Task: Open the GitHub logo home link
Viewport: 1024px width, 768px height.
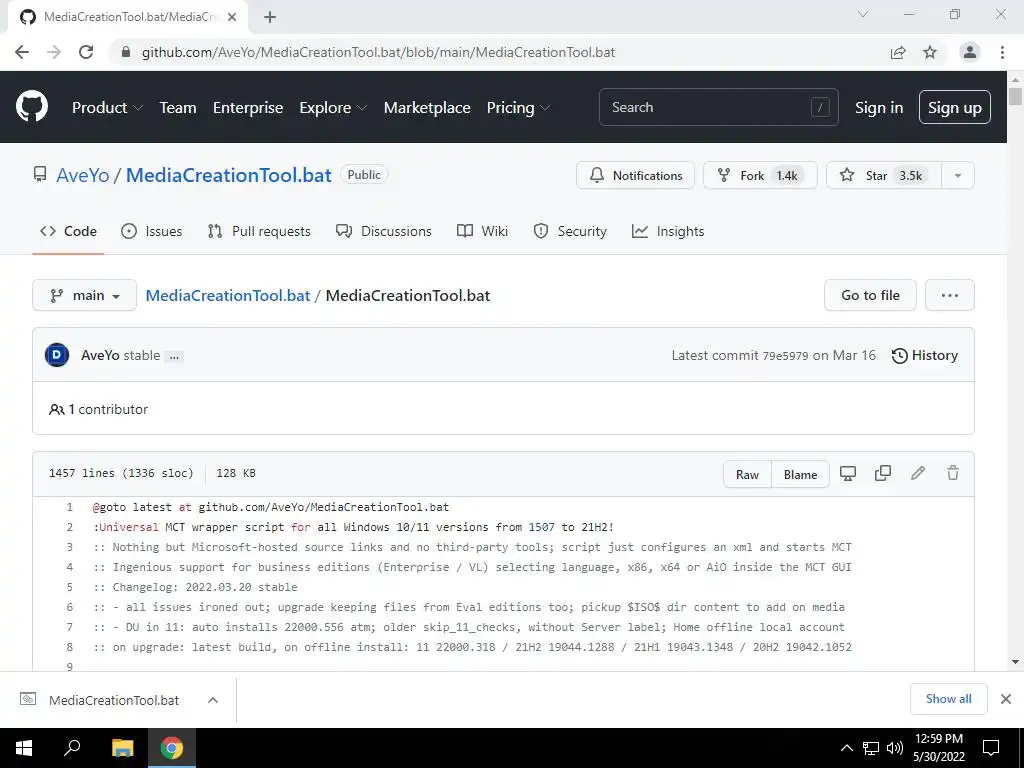Action: tap(32, 107)
